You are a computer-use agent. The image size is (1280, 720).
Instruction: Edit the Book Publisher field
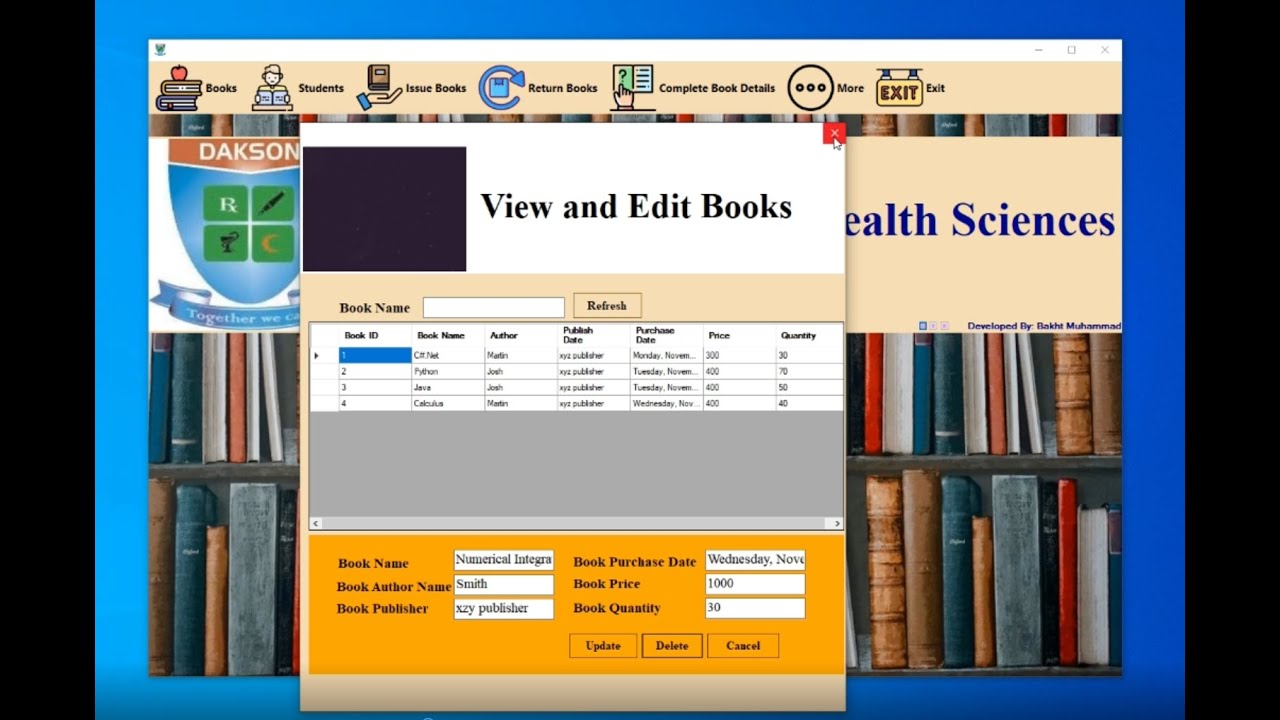503,608
